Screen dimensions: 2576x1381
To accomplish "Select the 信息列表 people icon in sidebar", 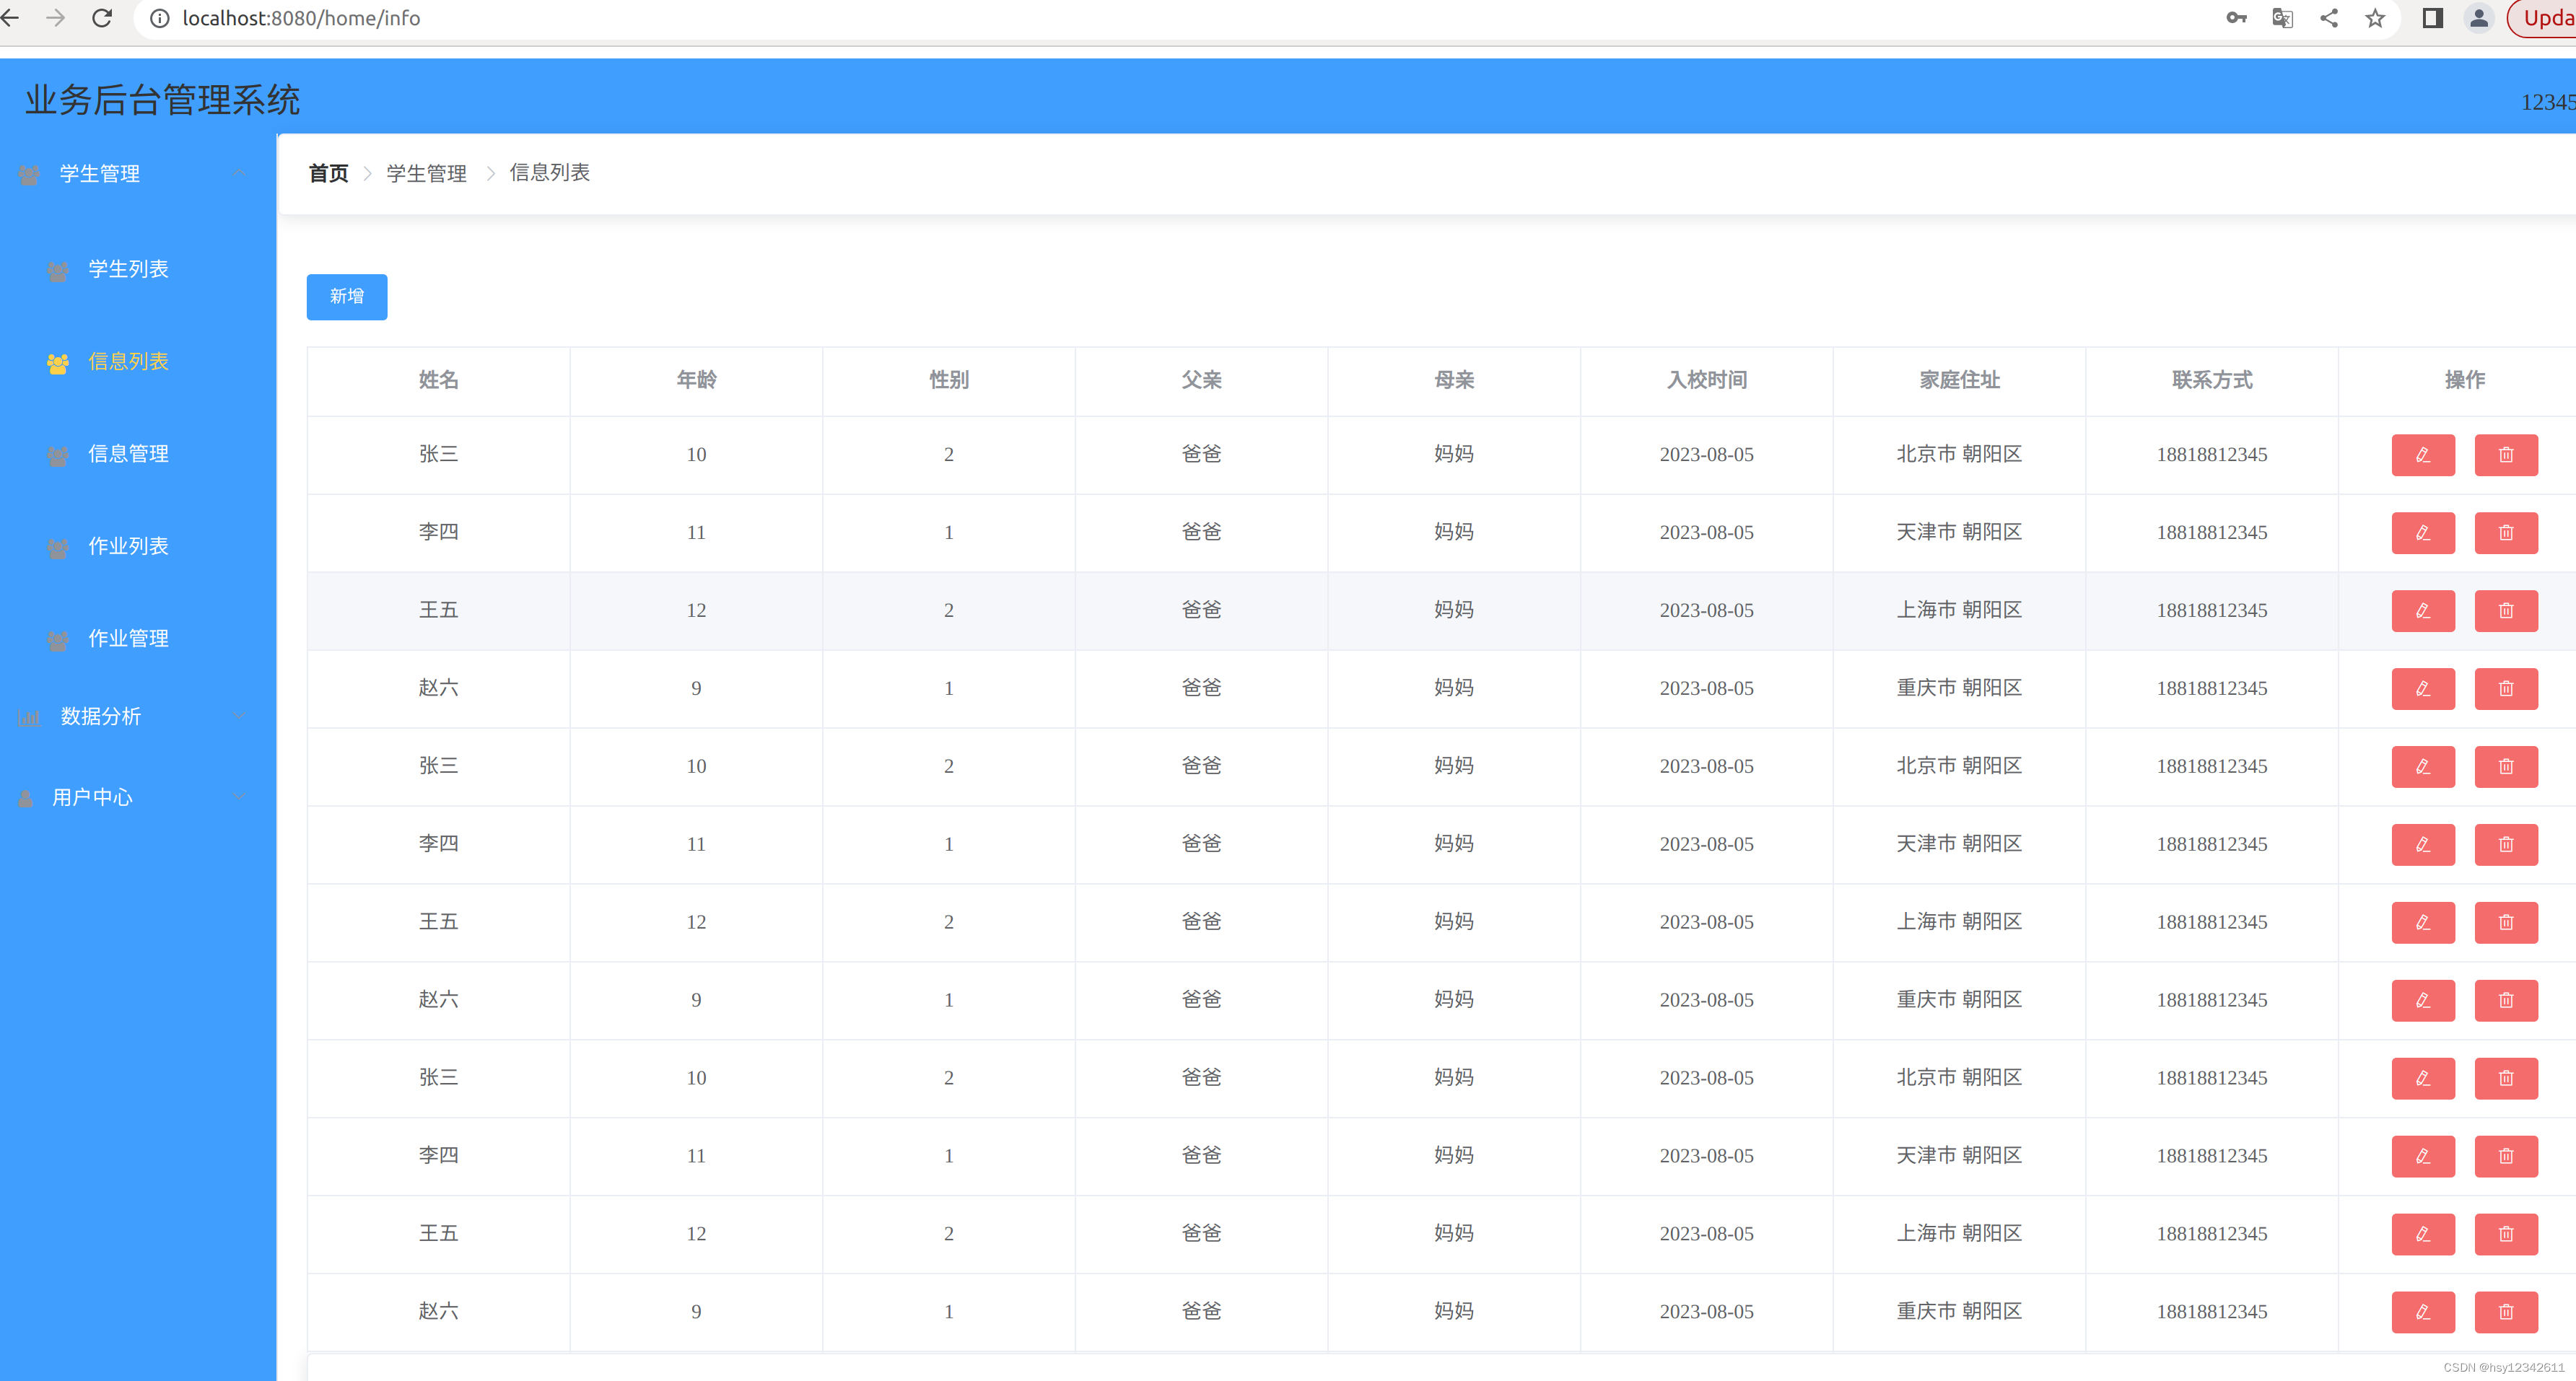I will tap(57, 363).
